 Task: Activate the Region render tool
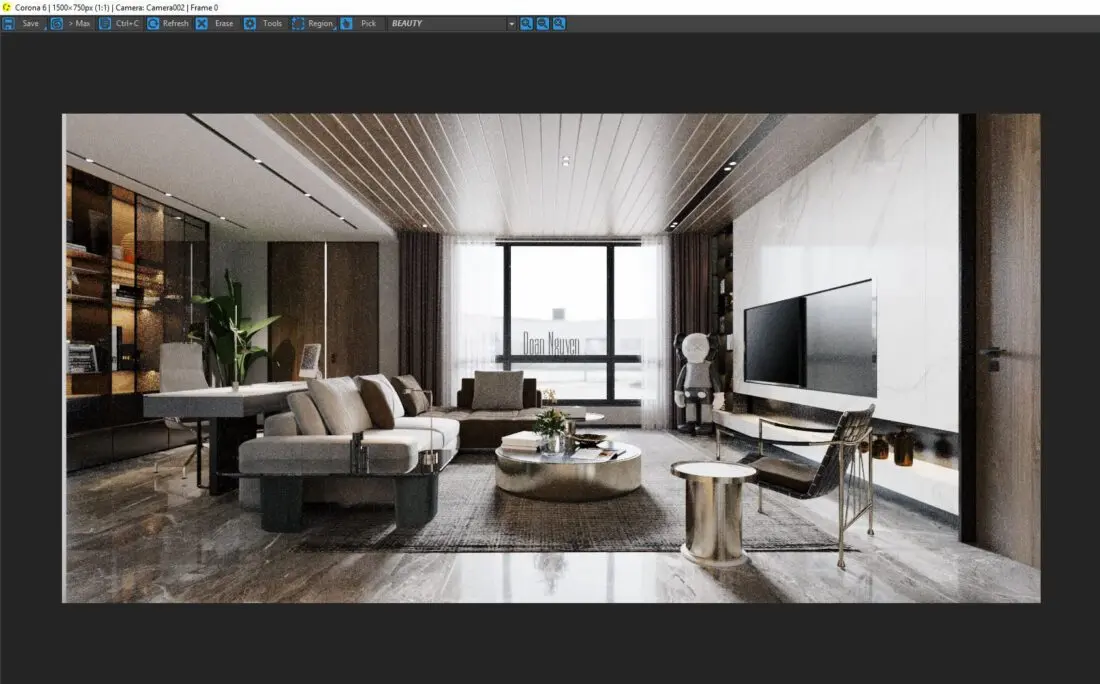click(312, 23)
